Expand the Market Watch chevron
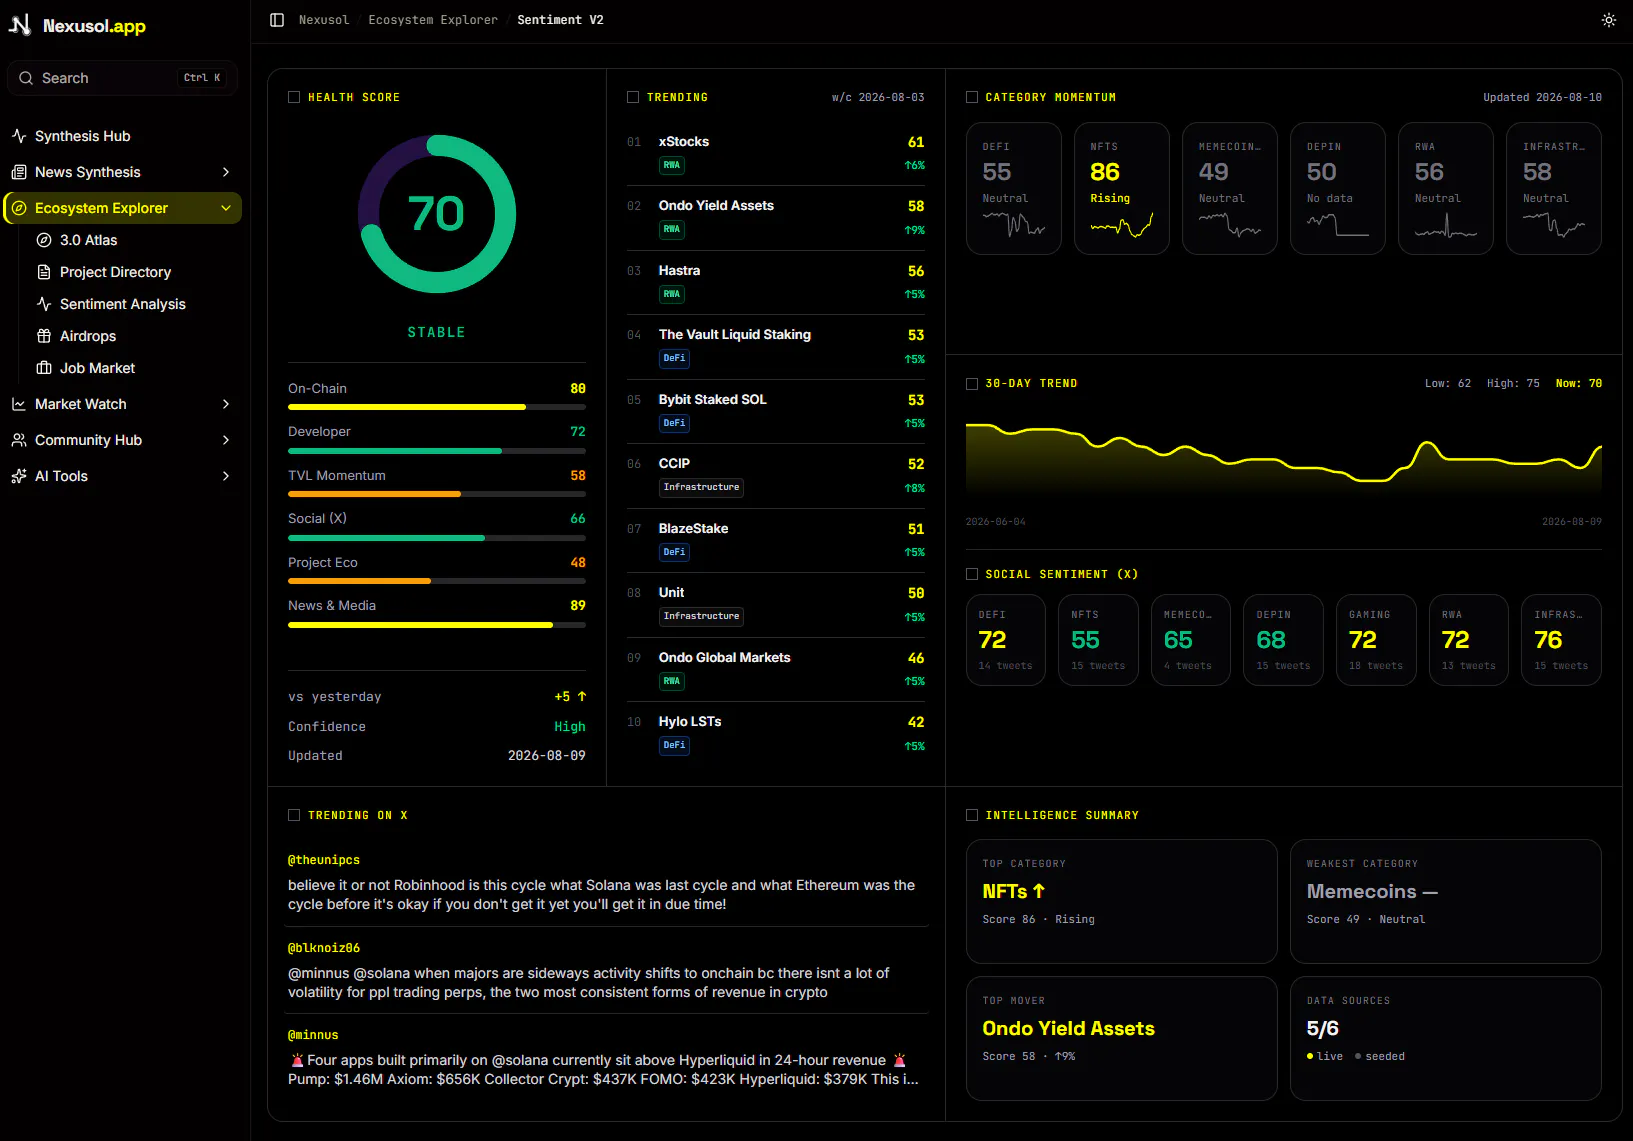Viewport: 1633px width, 1141px height. coord(226,404)
